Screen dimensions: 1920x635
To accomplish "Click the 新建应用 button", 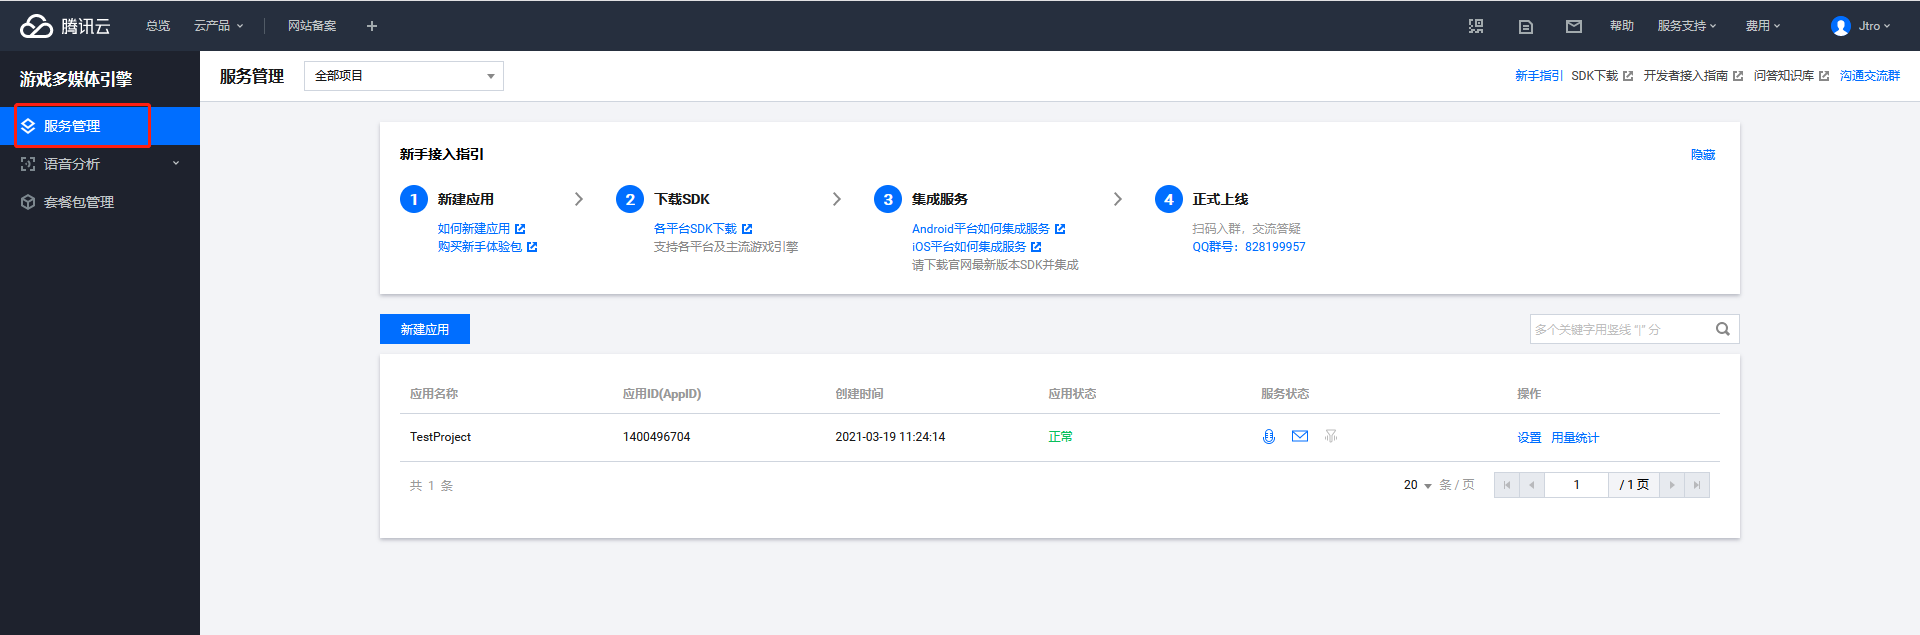I will 424,329.
